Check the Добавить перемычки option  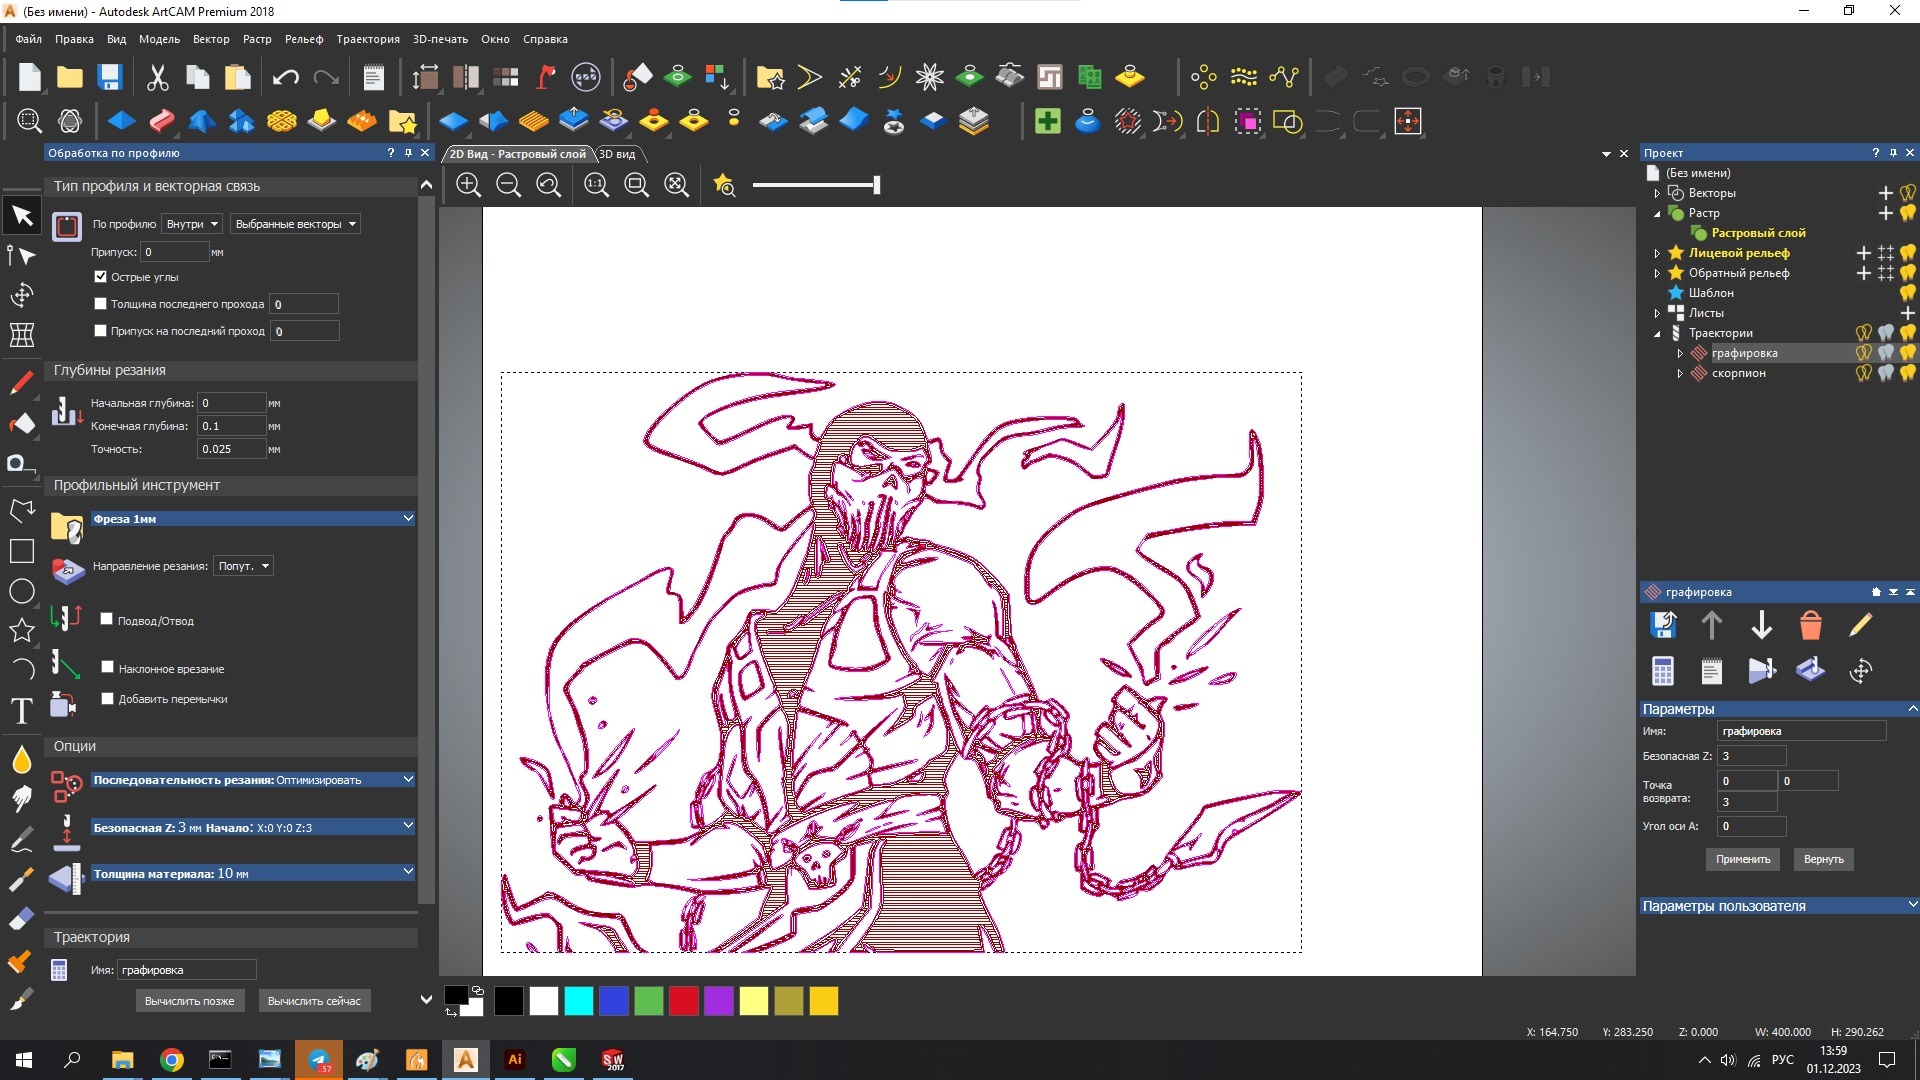click(x=107, y=698)
